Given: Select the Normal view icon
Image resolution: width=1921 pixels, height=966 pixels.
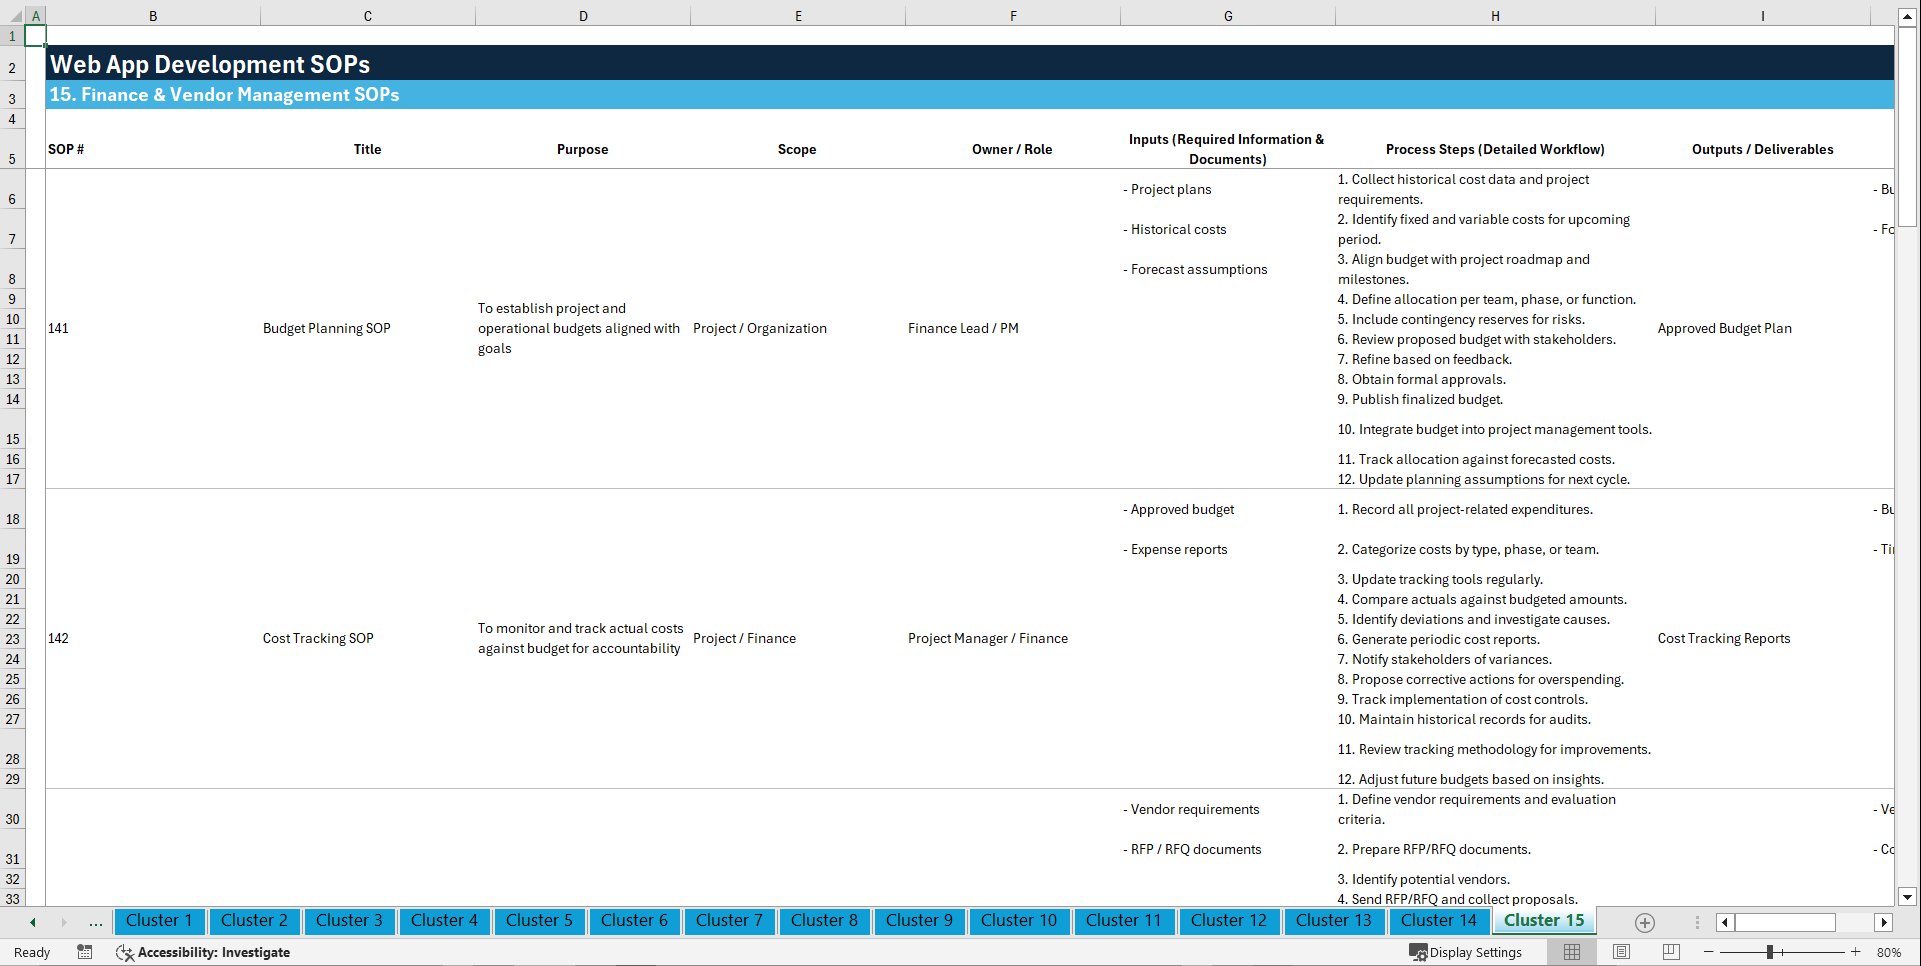Looking at the screenshot, I should pyautogui.click(x=1571, y=952).
